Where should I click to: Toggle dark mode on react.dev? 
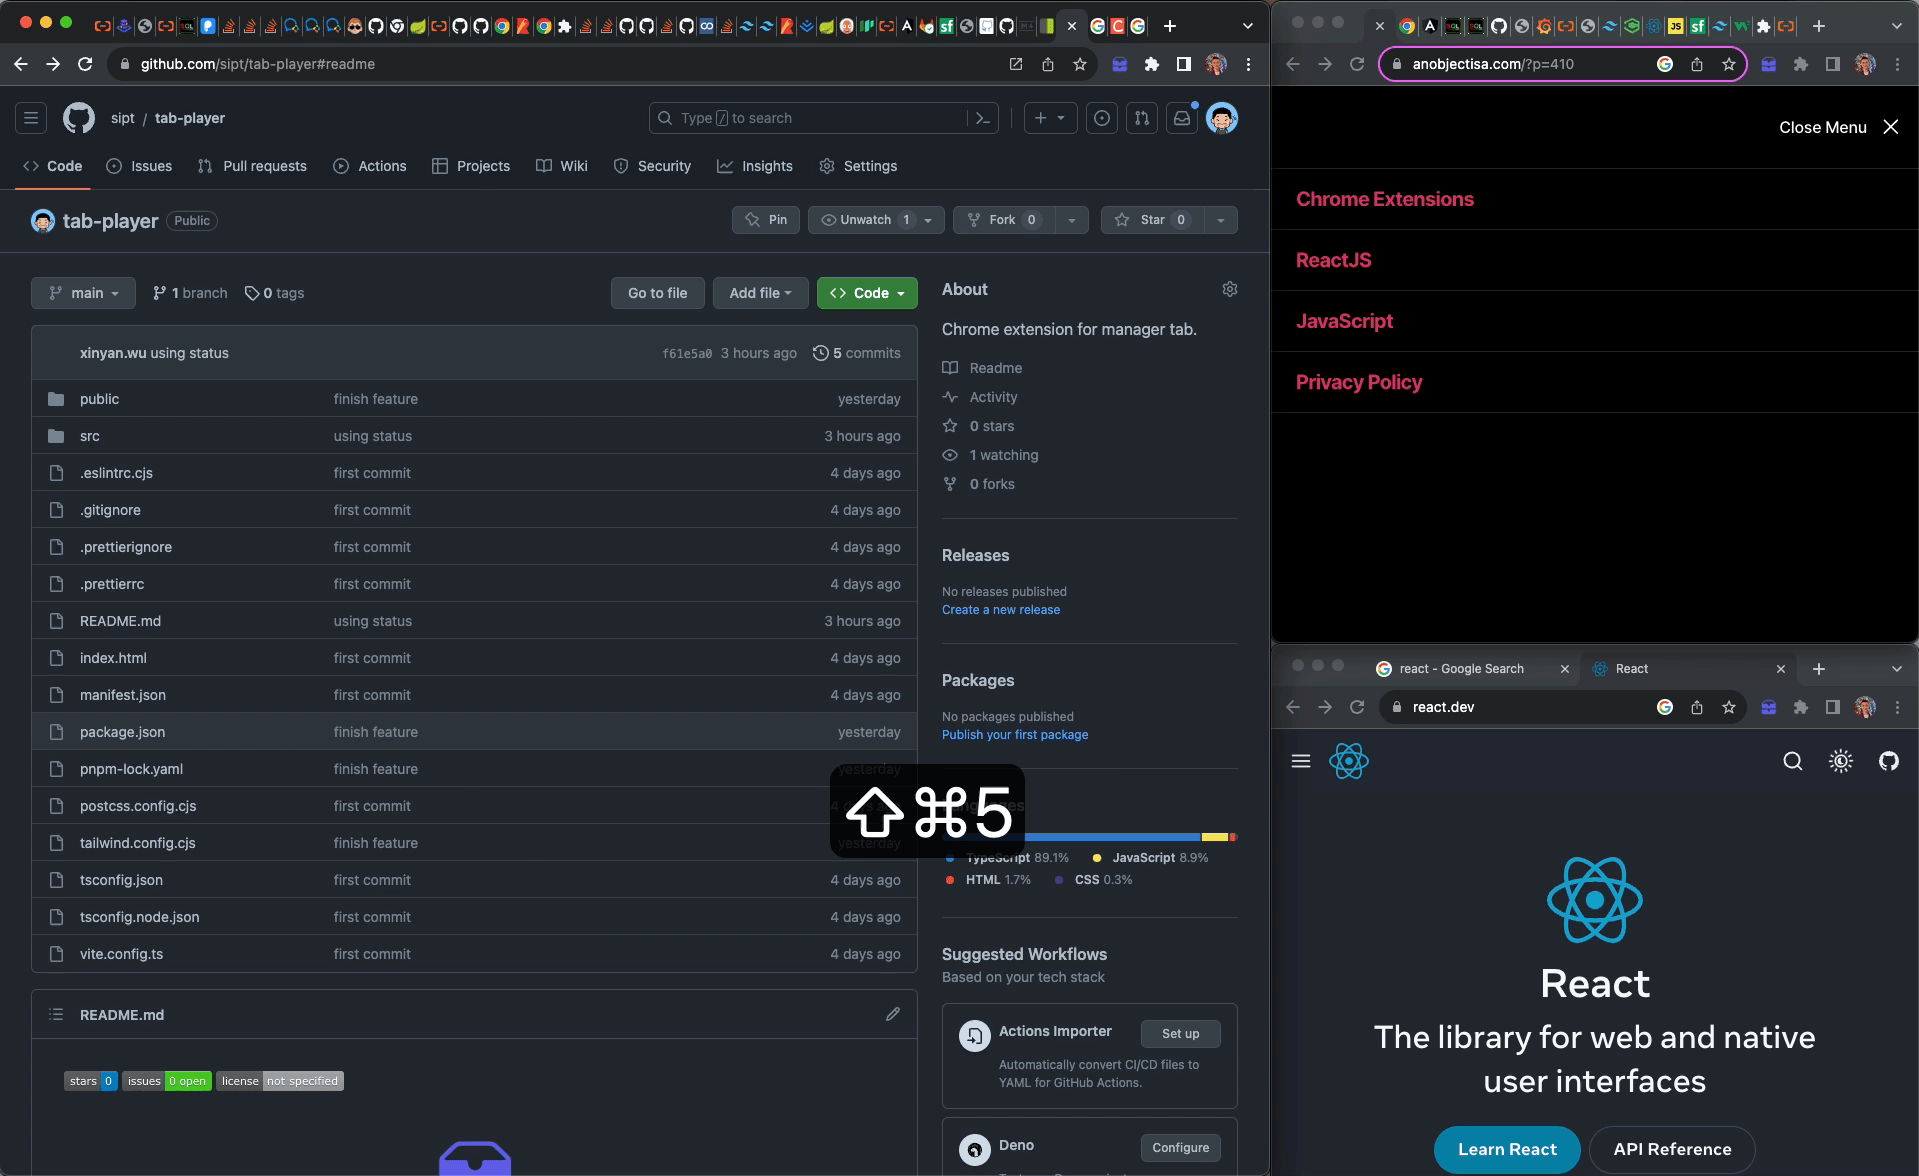pyautogui.click(x=1841, y=761)
